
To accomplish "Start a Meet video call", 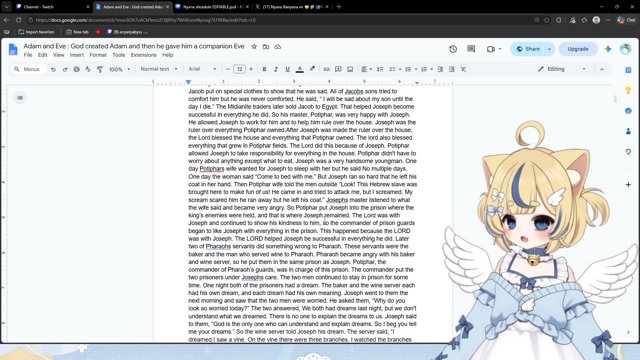I will 491,49.
